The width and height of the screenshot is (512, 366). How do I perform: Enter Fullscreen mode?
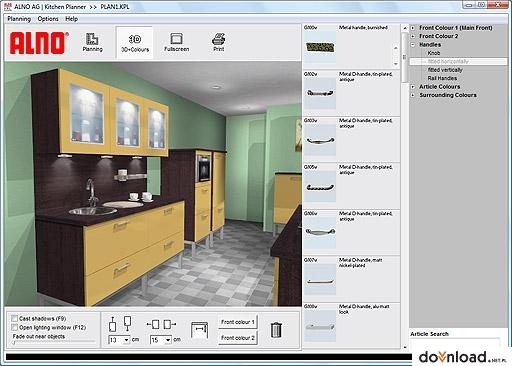point(176,42)
